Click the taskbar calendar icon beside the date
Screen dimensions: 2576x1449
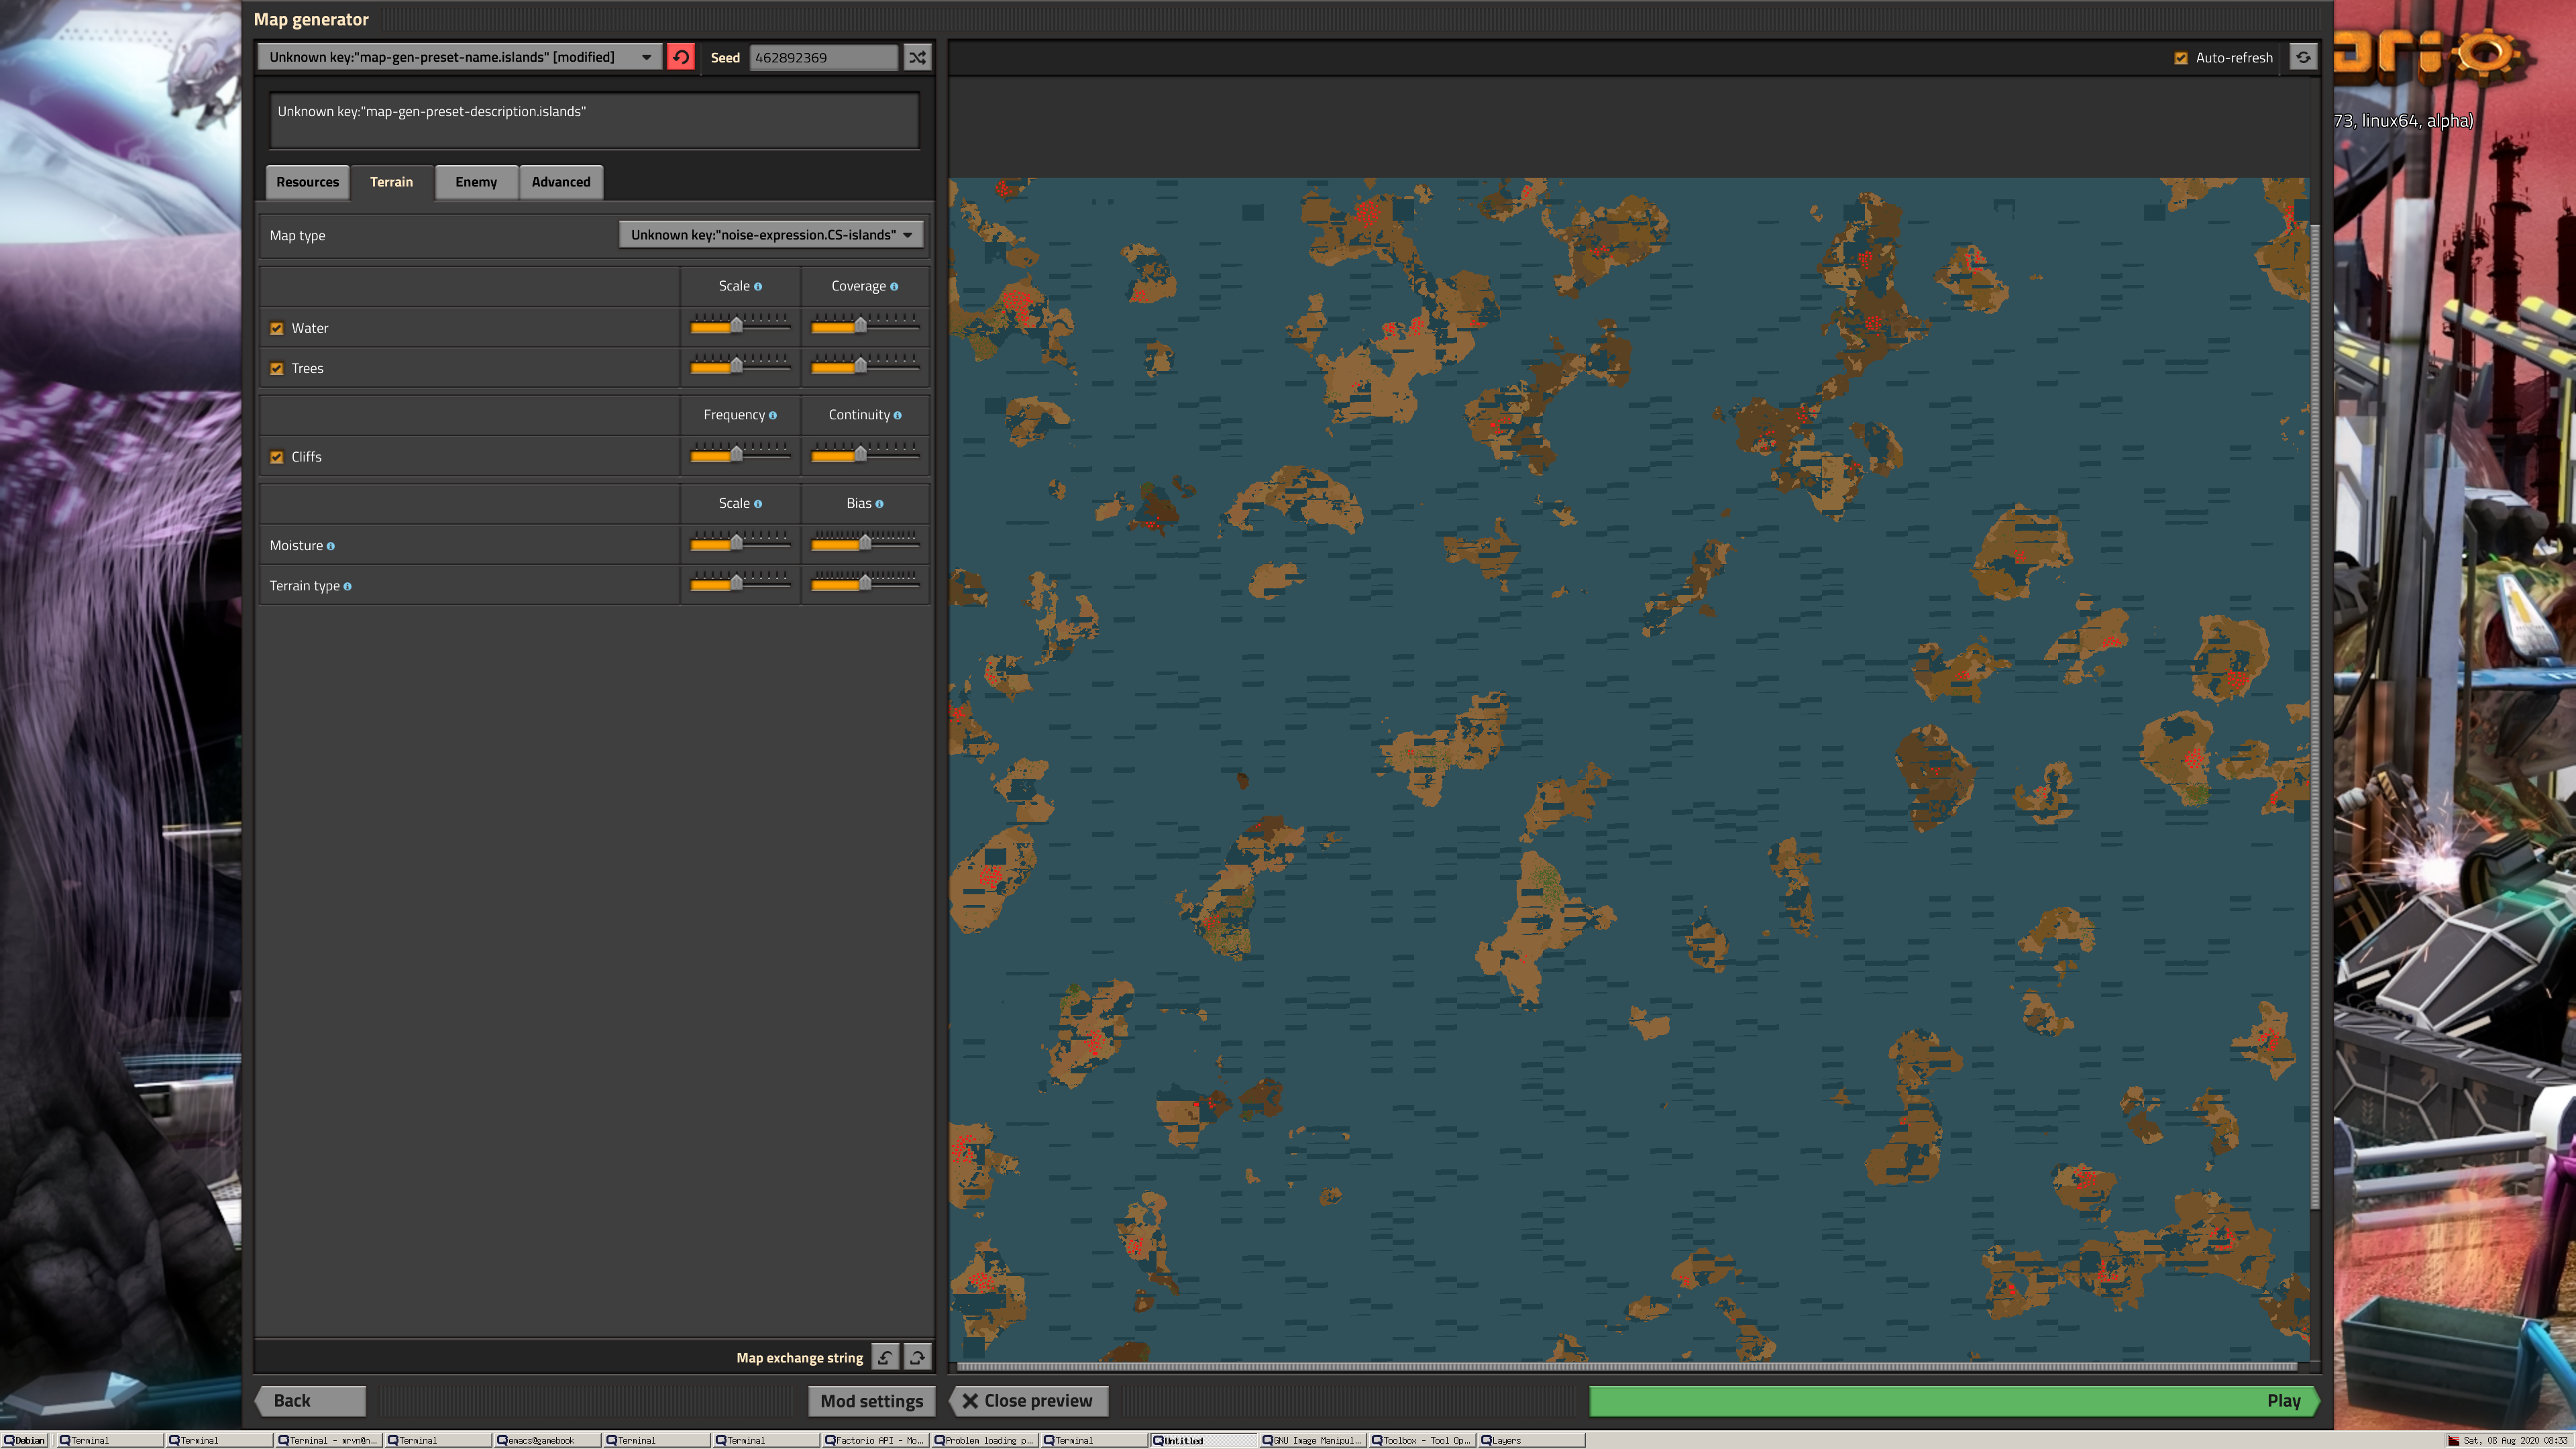pos(2453,1440)
